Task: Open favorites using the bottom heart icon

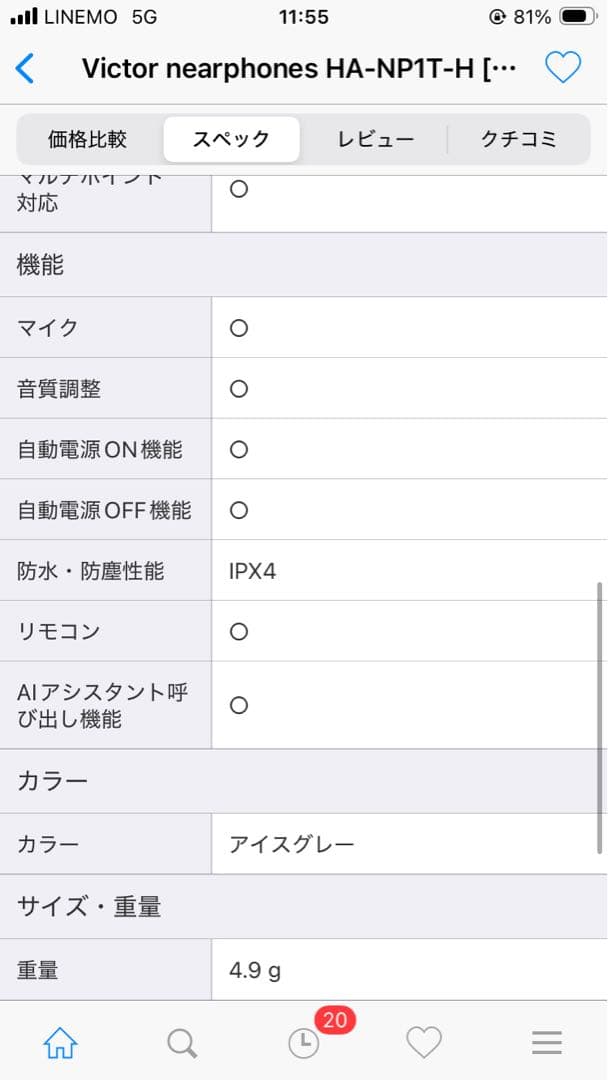Action: pyautogui.click(x=425, y=1042)
